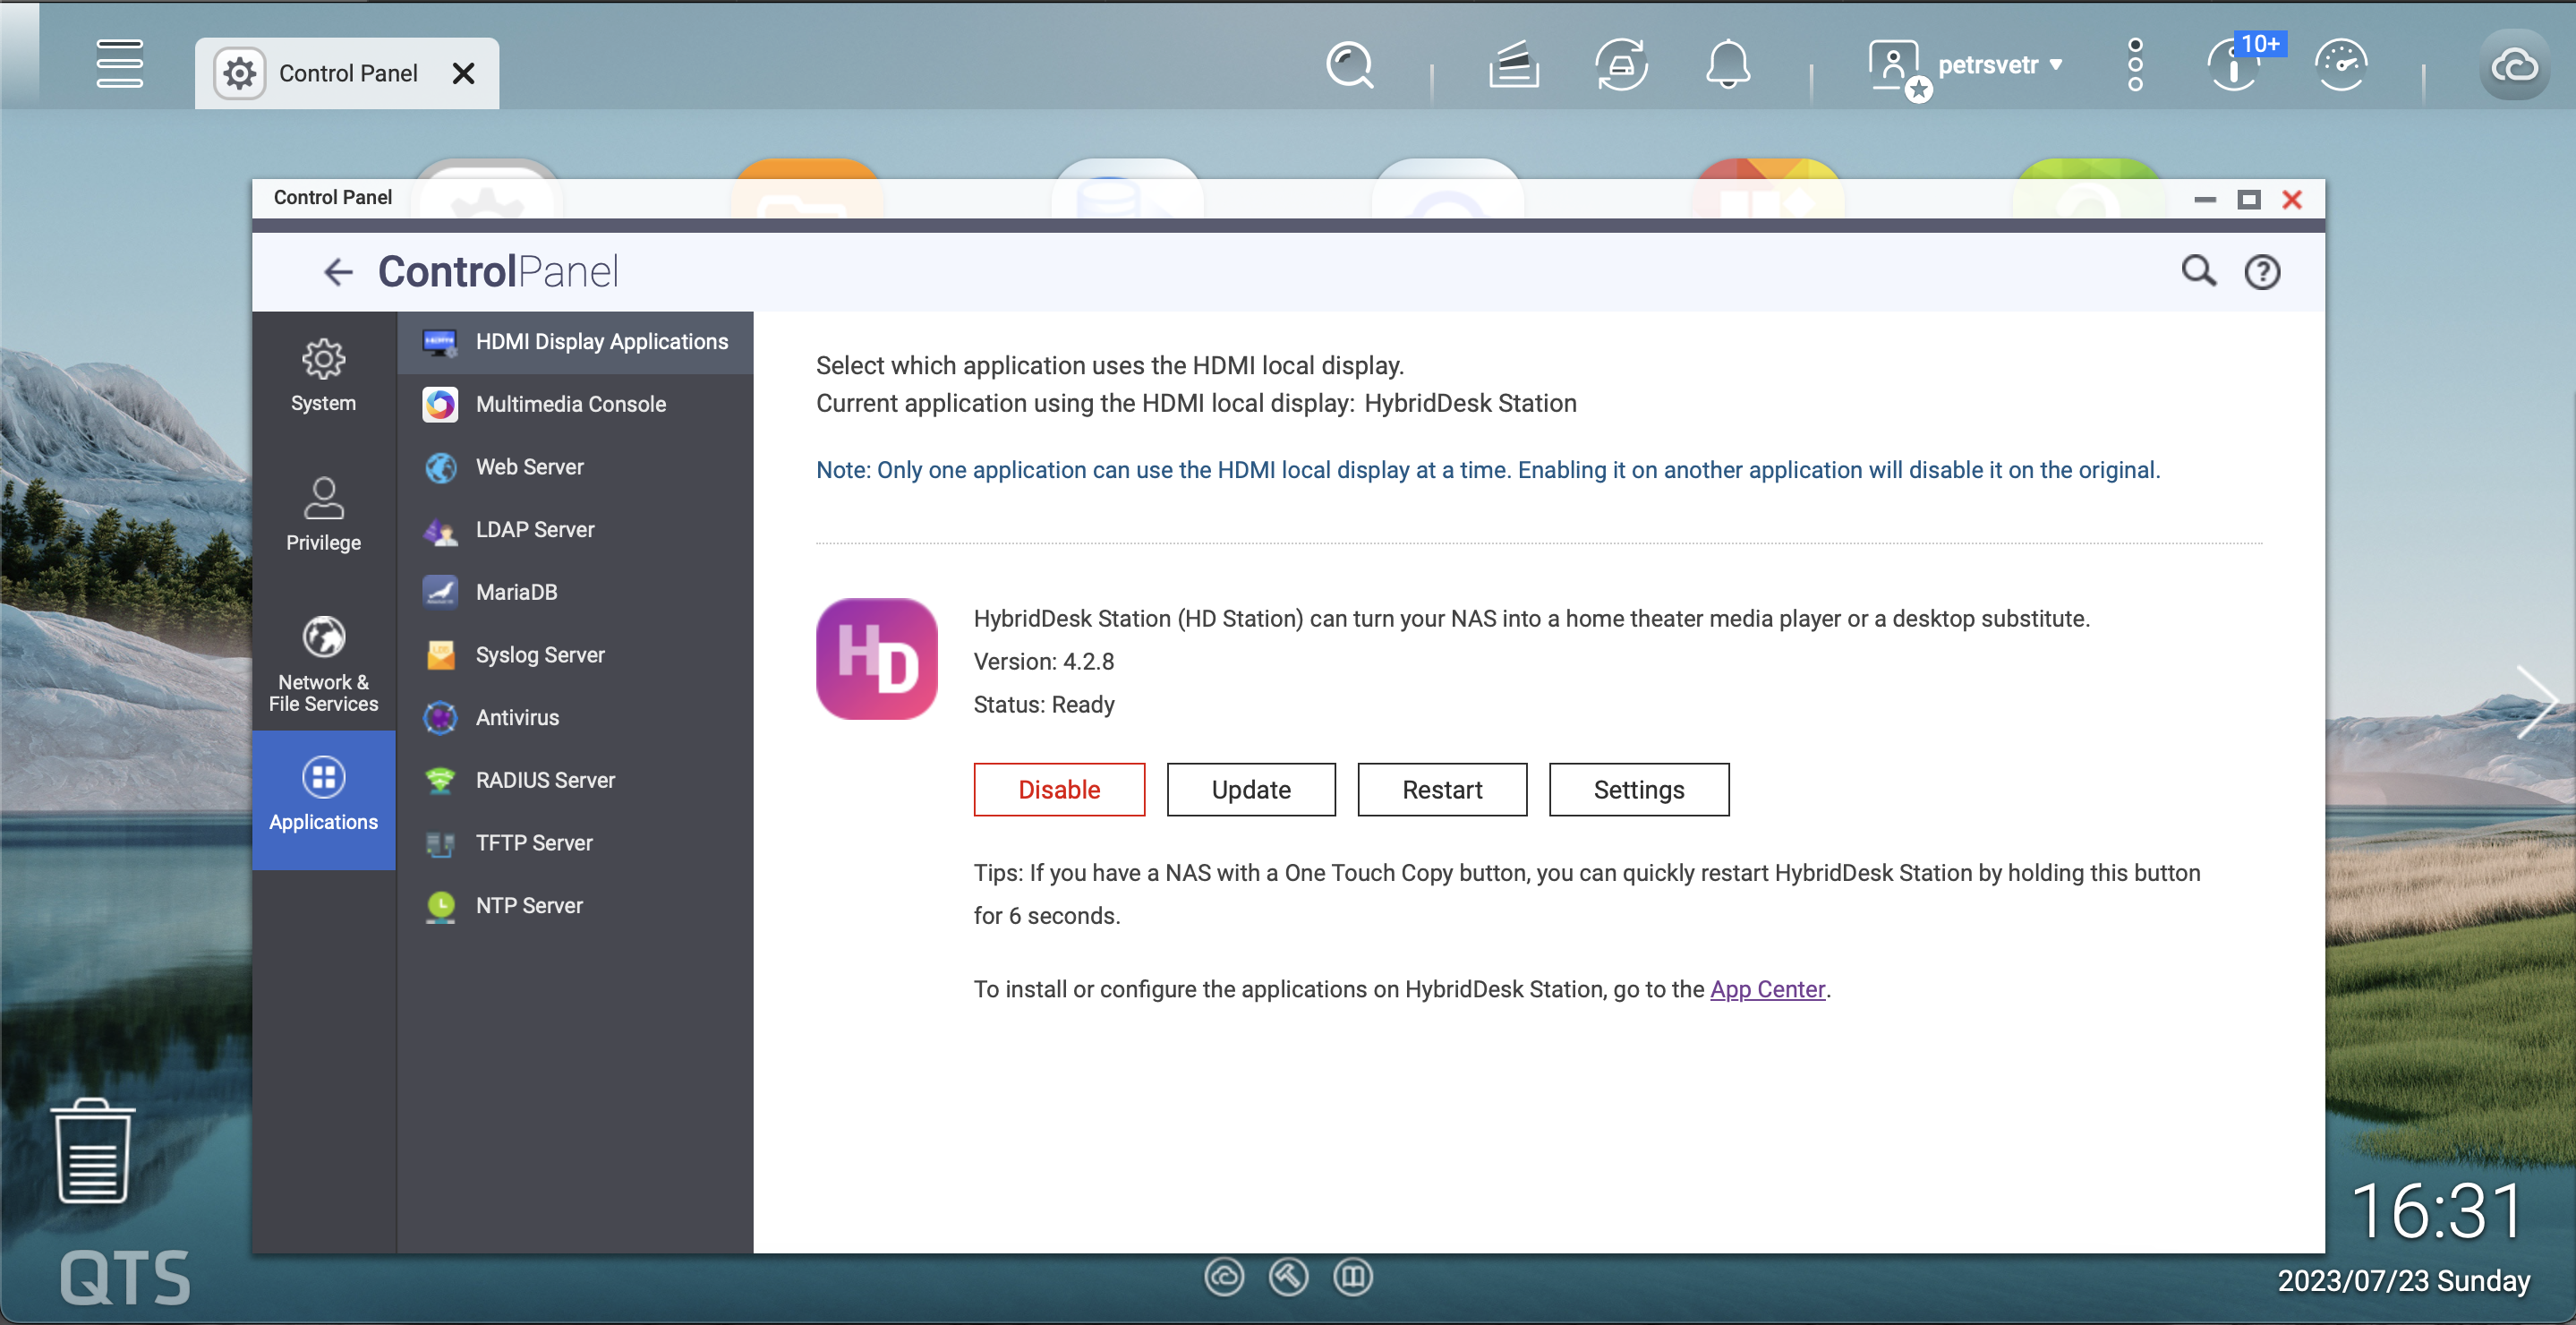
Task: Select Network & File Services category
Action: click(323, 663)
